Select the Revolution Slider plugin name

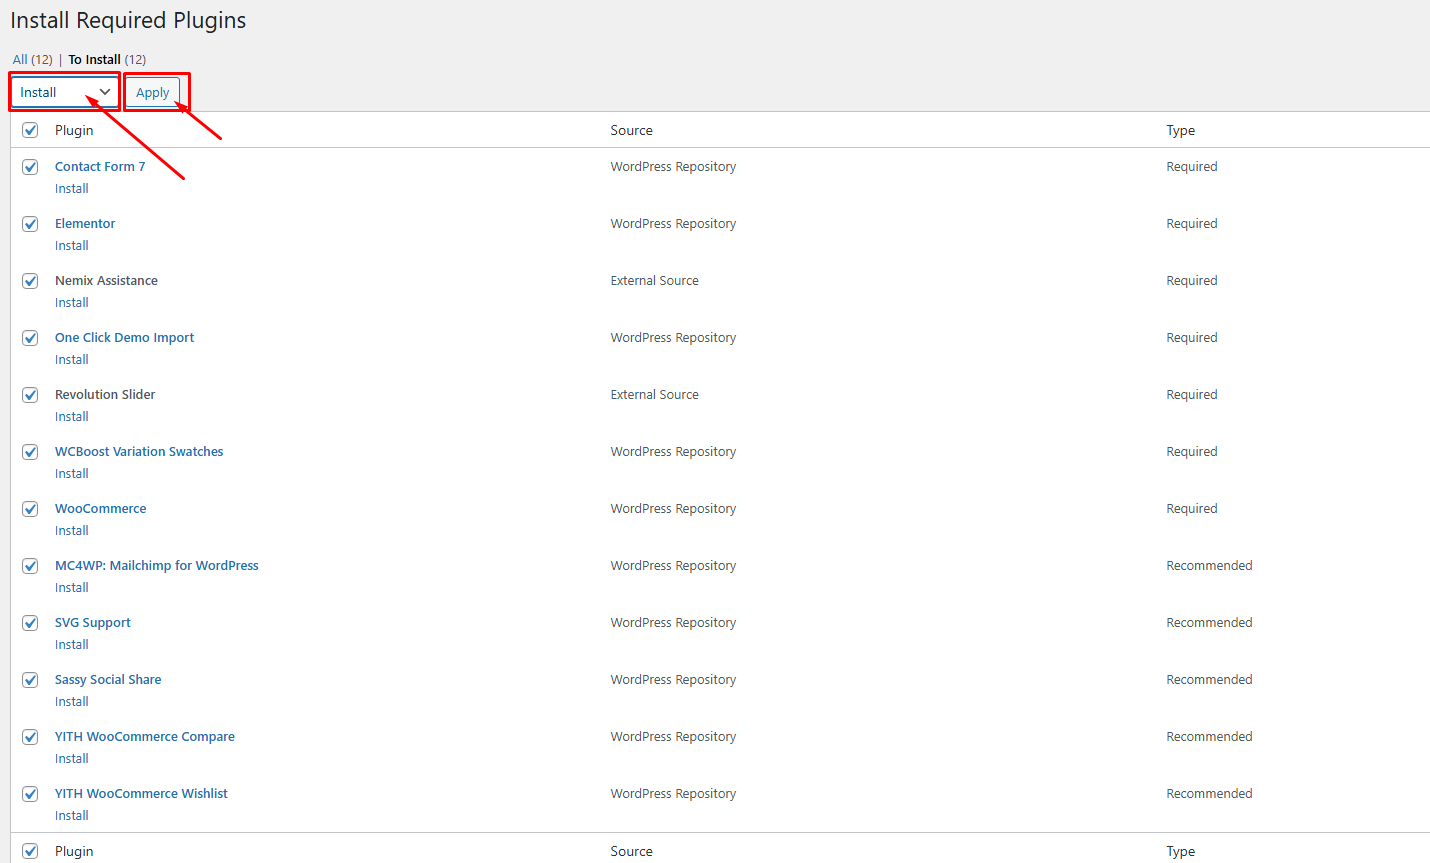click(105, 395)
